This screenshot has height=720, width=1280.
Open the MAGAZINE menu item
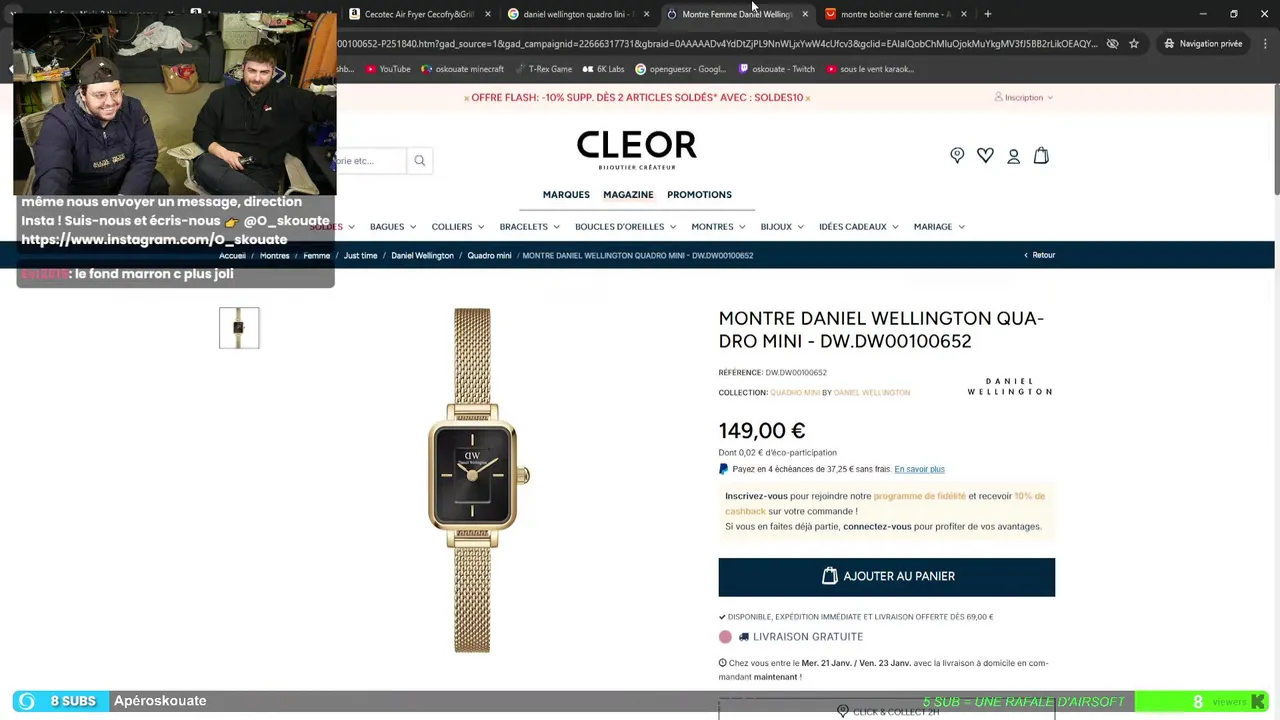click(628, 195)
